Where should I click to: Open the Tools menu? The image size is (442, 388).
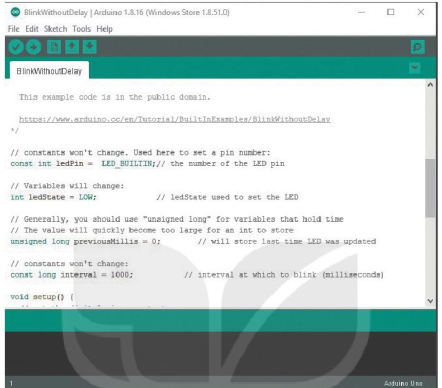[82, 29]
